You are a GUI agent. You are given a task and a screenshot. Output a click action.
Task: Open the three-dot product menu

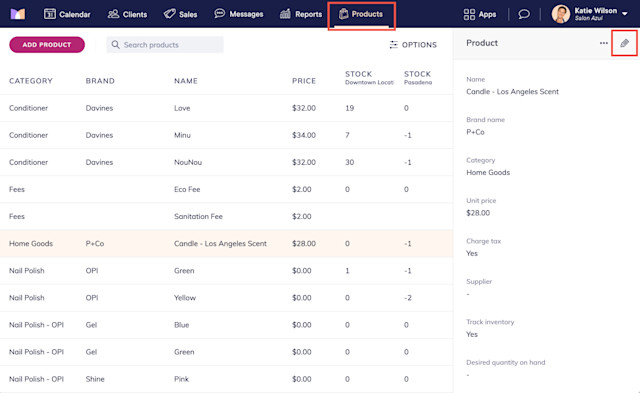coord(604,43)
